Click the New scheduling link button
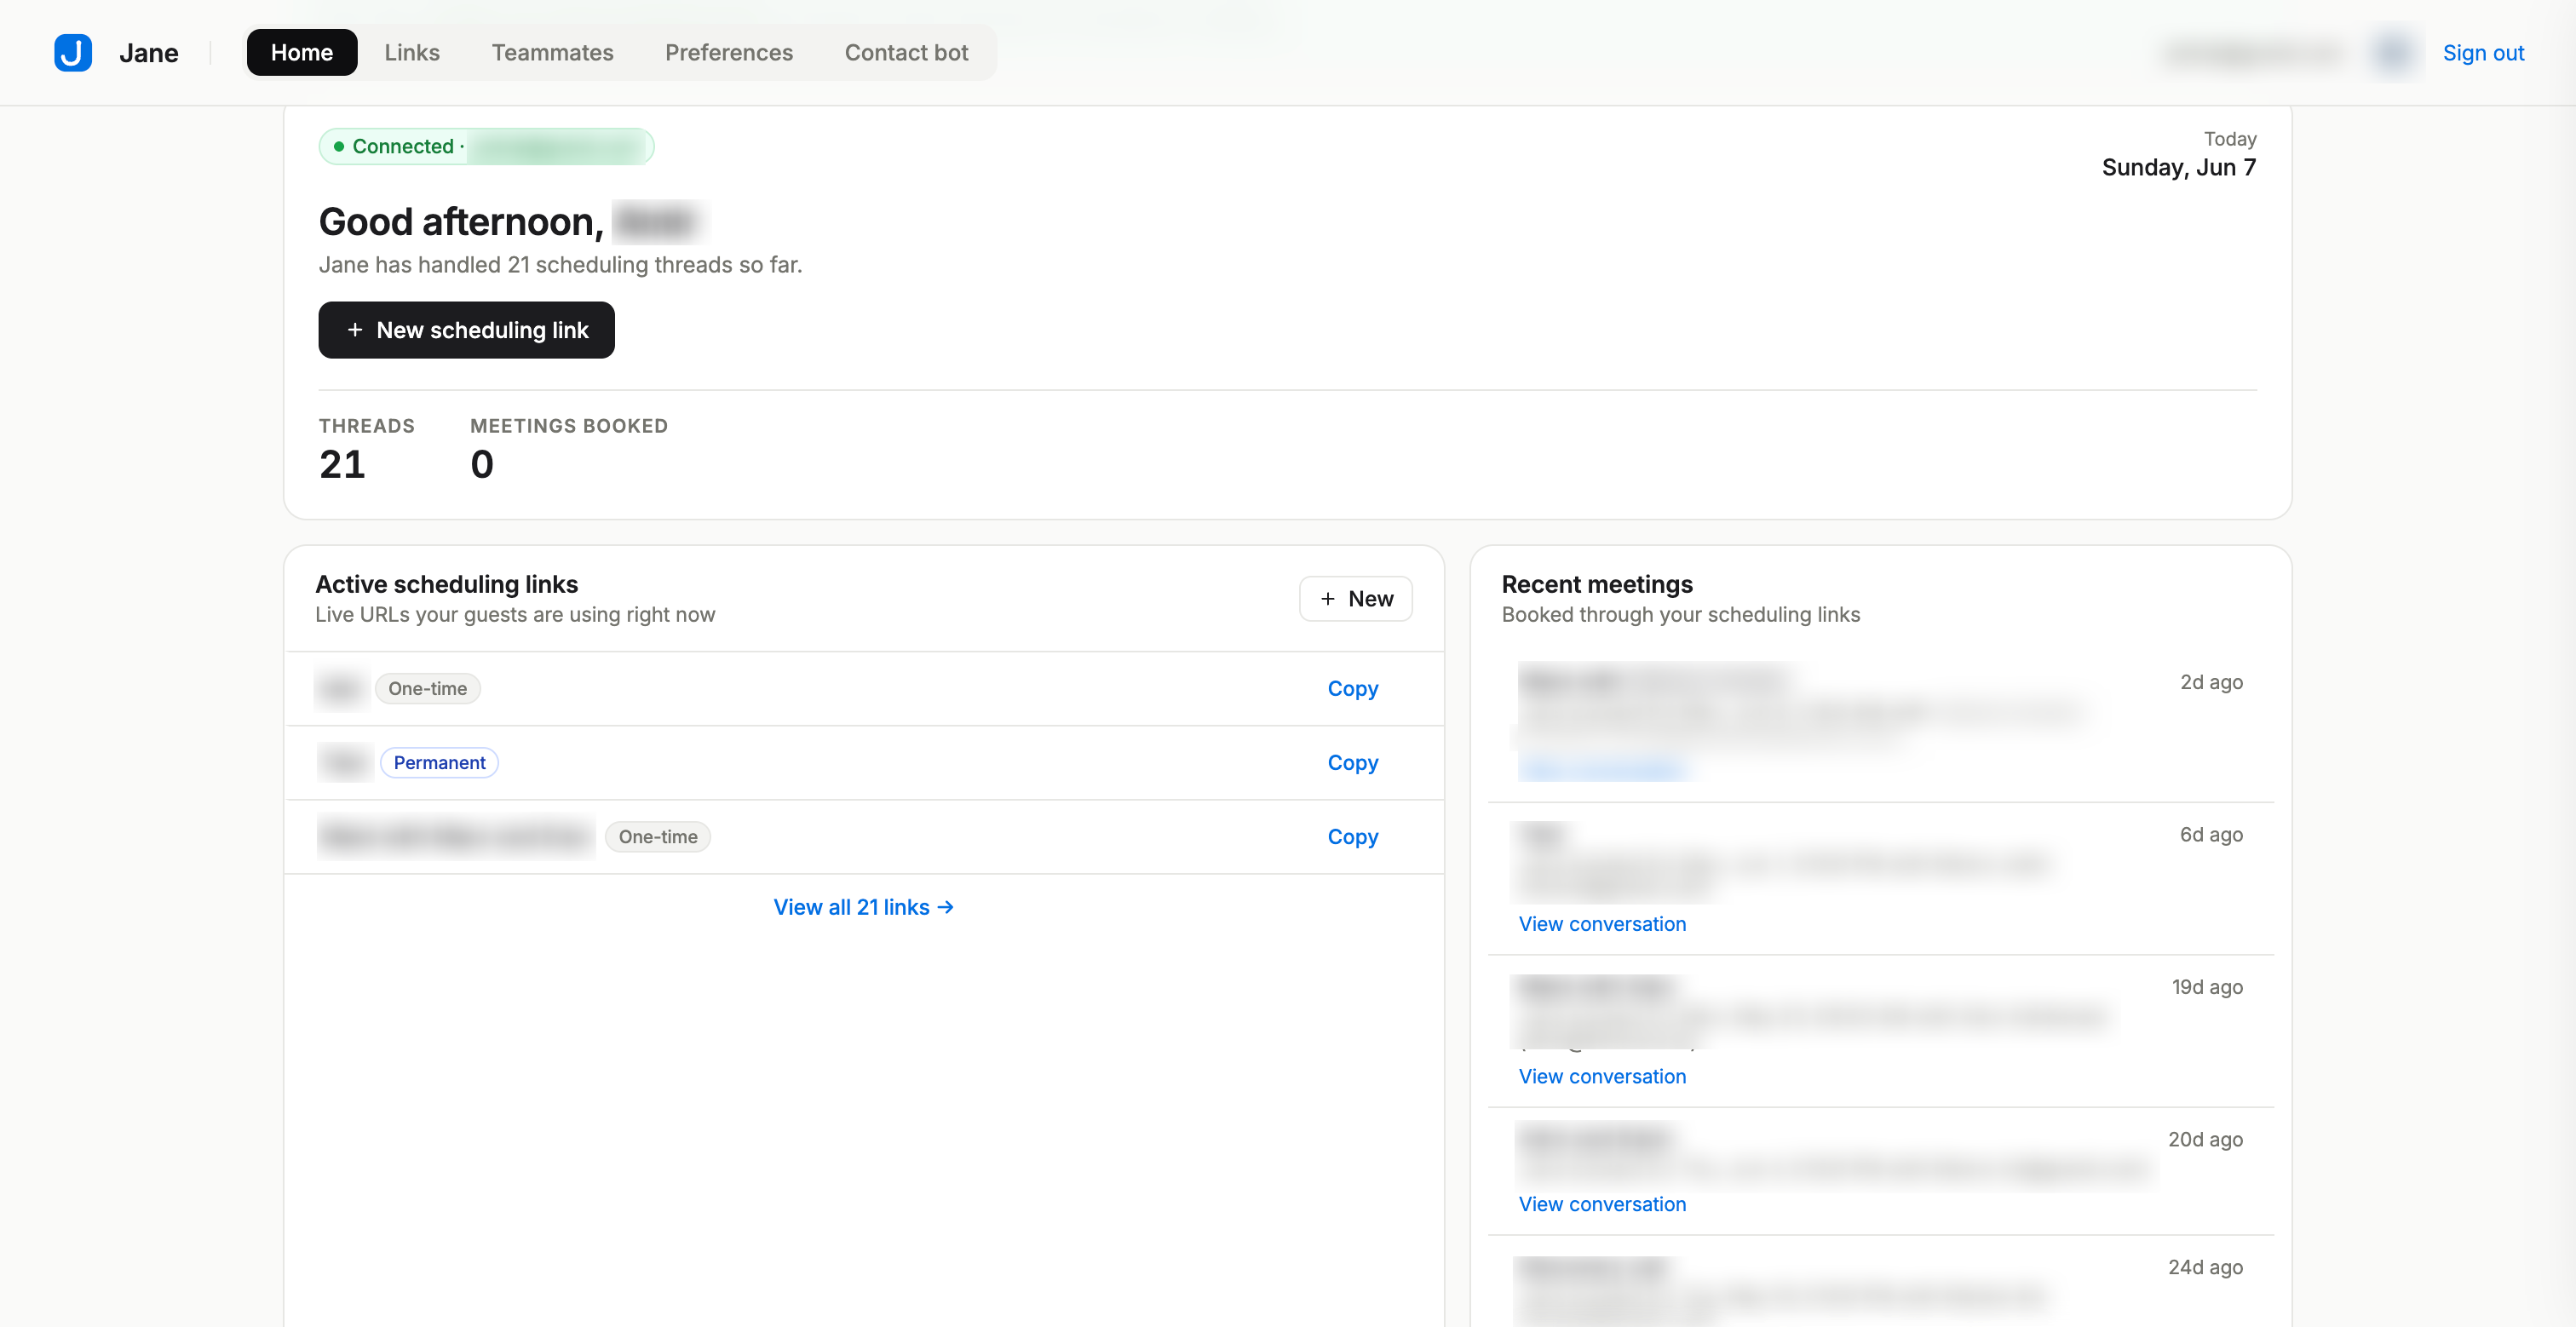This screenshot has height=1327, width=2576. (x=466, y=330)
